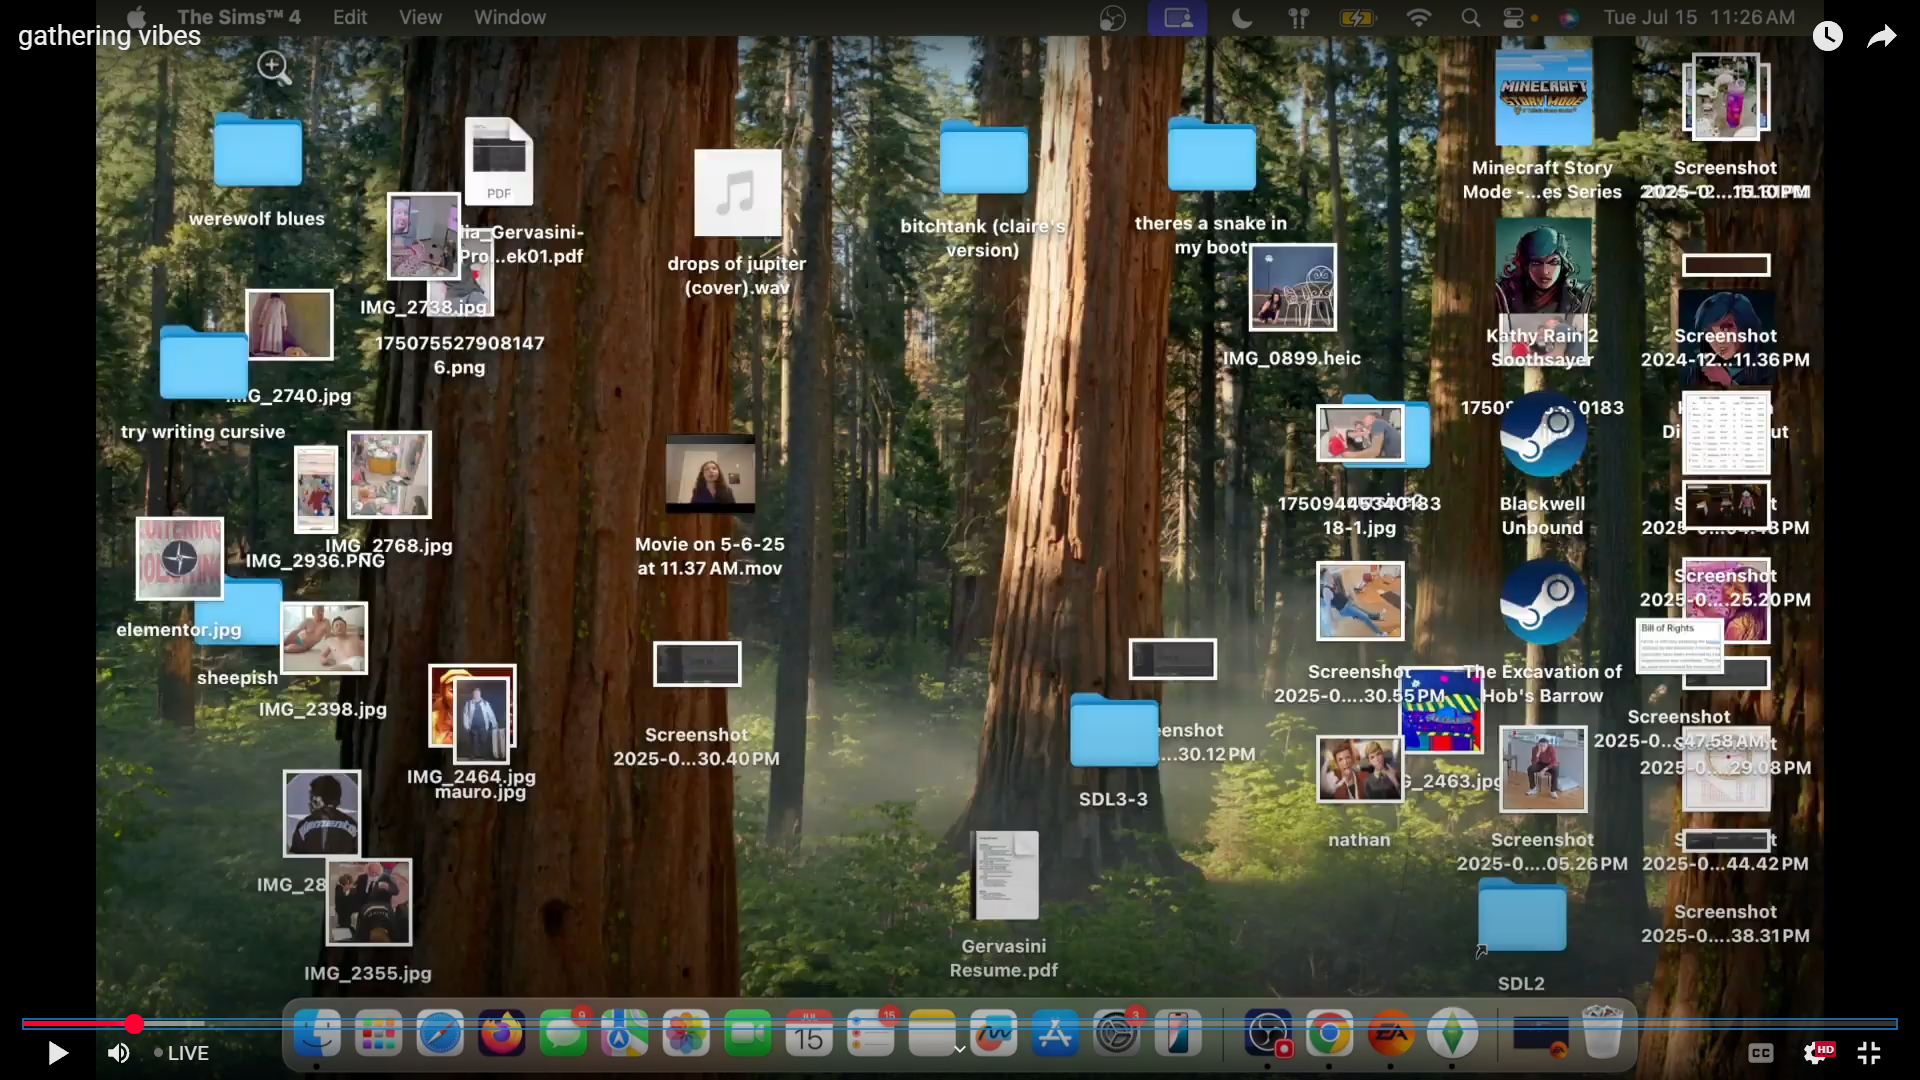Toggle closed captions on the player
This screenshot has height=1080, width=1920.
pyautogui.click(x=1760, y=1053)
